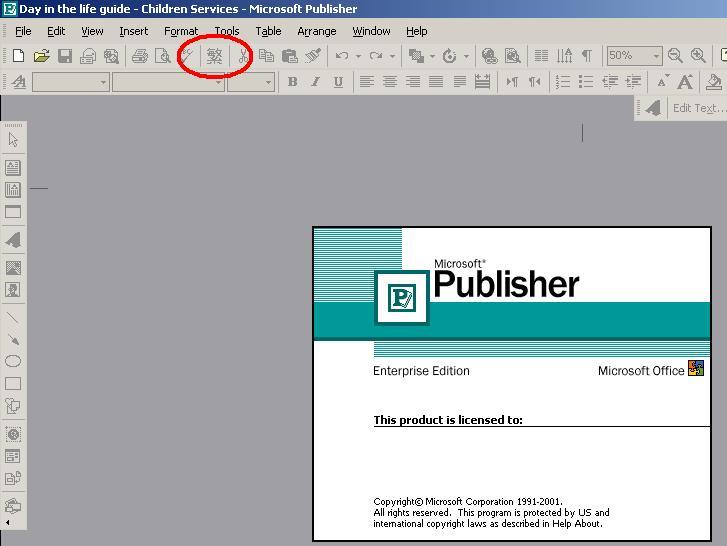Expand the Rotate options arrow
The height and width of the screenshot is (546, 727).
pos(466,56)
